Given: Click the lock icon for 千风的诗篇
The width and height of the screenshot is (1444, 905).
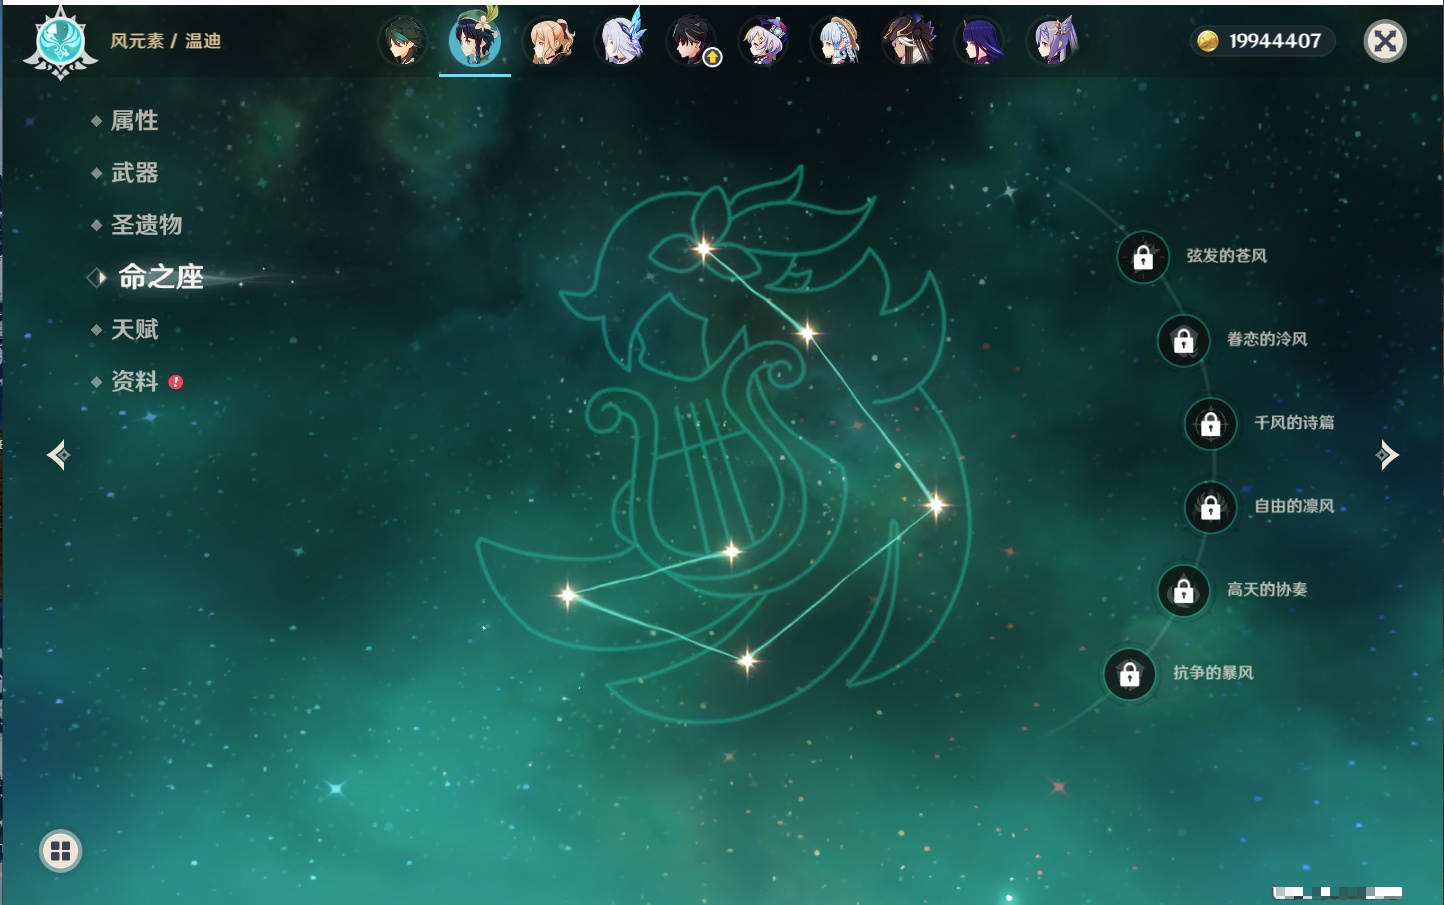Looking at the screenshot, I should tap(1211, 424).
